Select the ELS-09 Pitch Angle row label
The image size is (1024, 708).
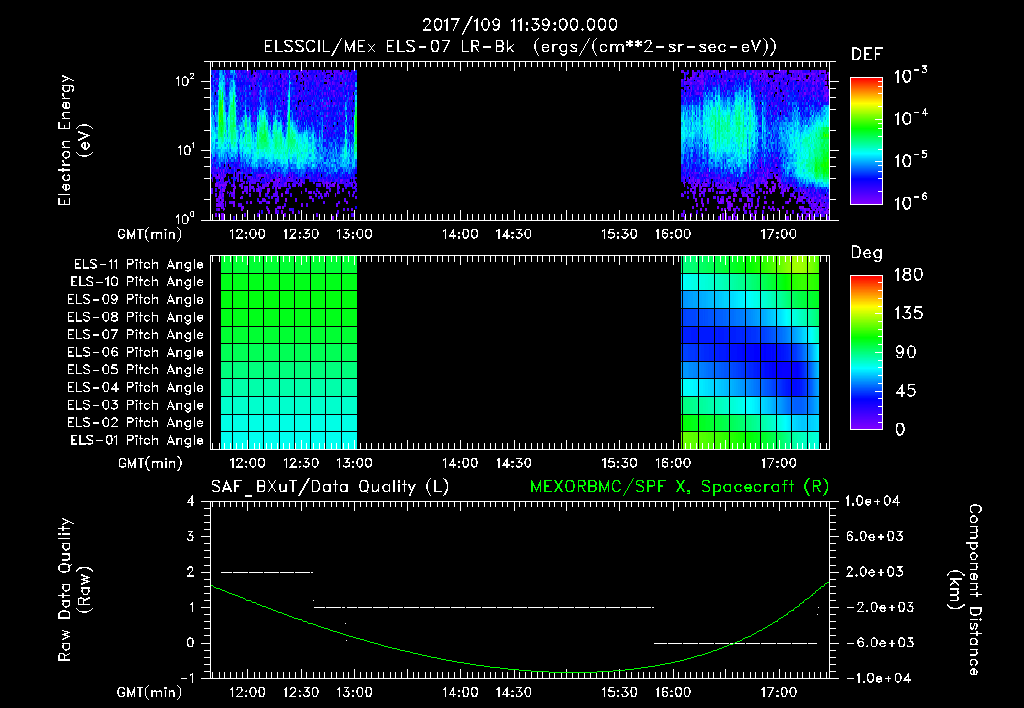click(x=136, y=300)
